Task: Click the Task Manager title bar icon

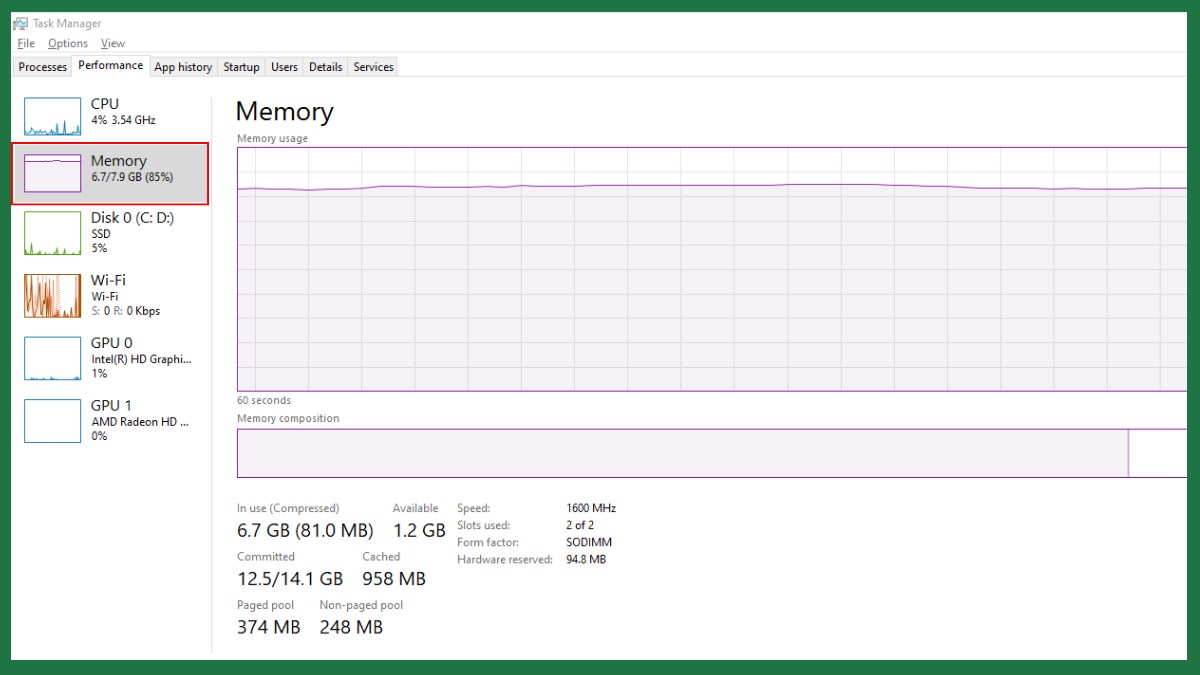Action: [x=20, y=23]
